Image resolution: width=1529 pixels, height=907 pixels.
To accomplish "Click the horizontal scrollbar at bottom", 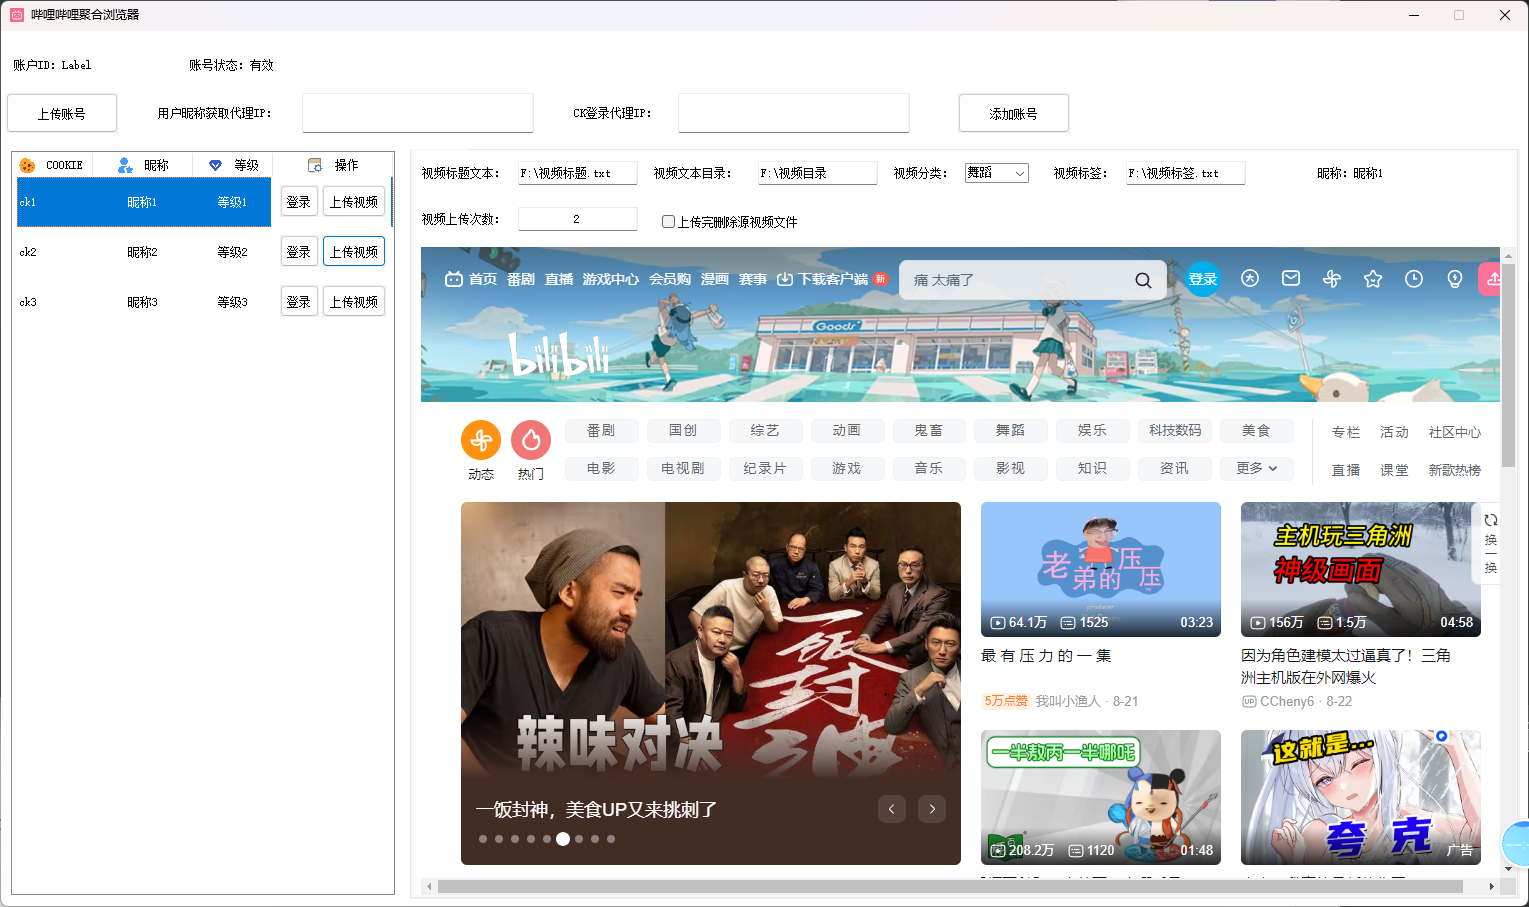I will pos(950,886).
